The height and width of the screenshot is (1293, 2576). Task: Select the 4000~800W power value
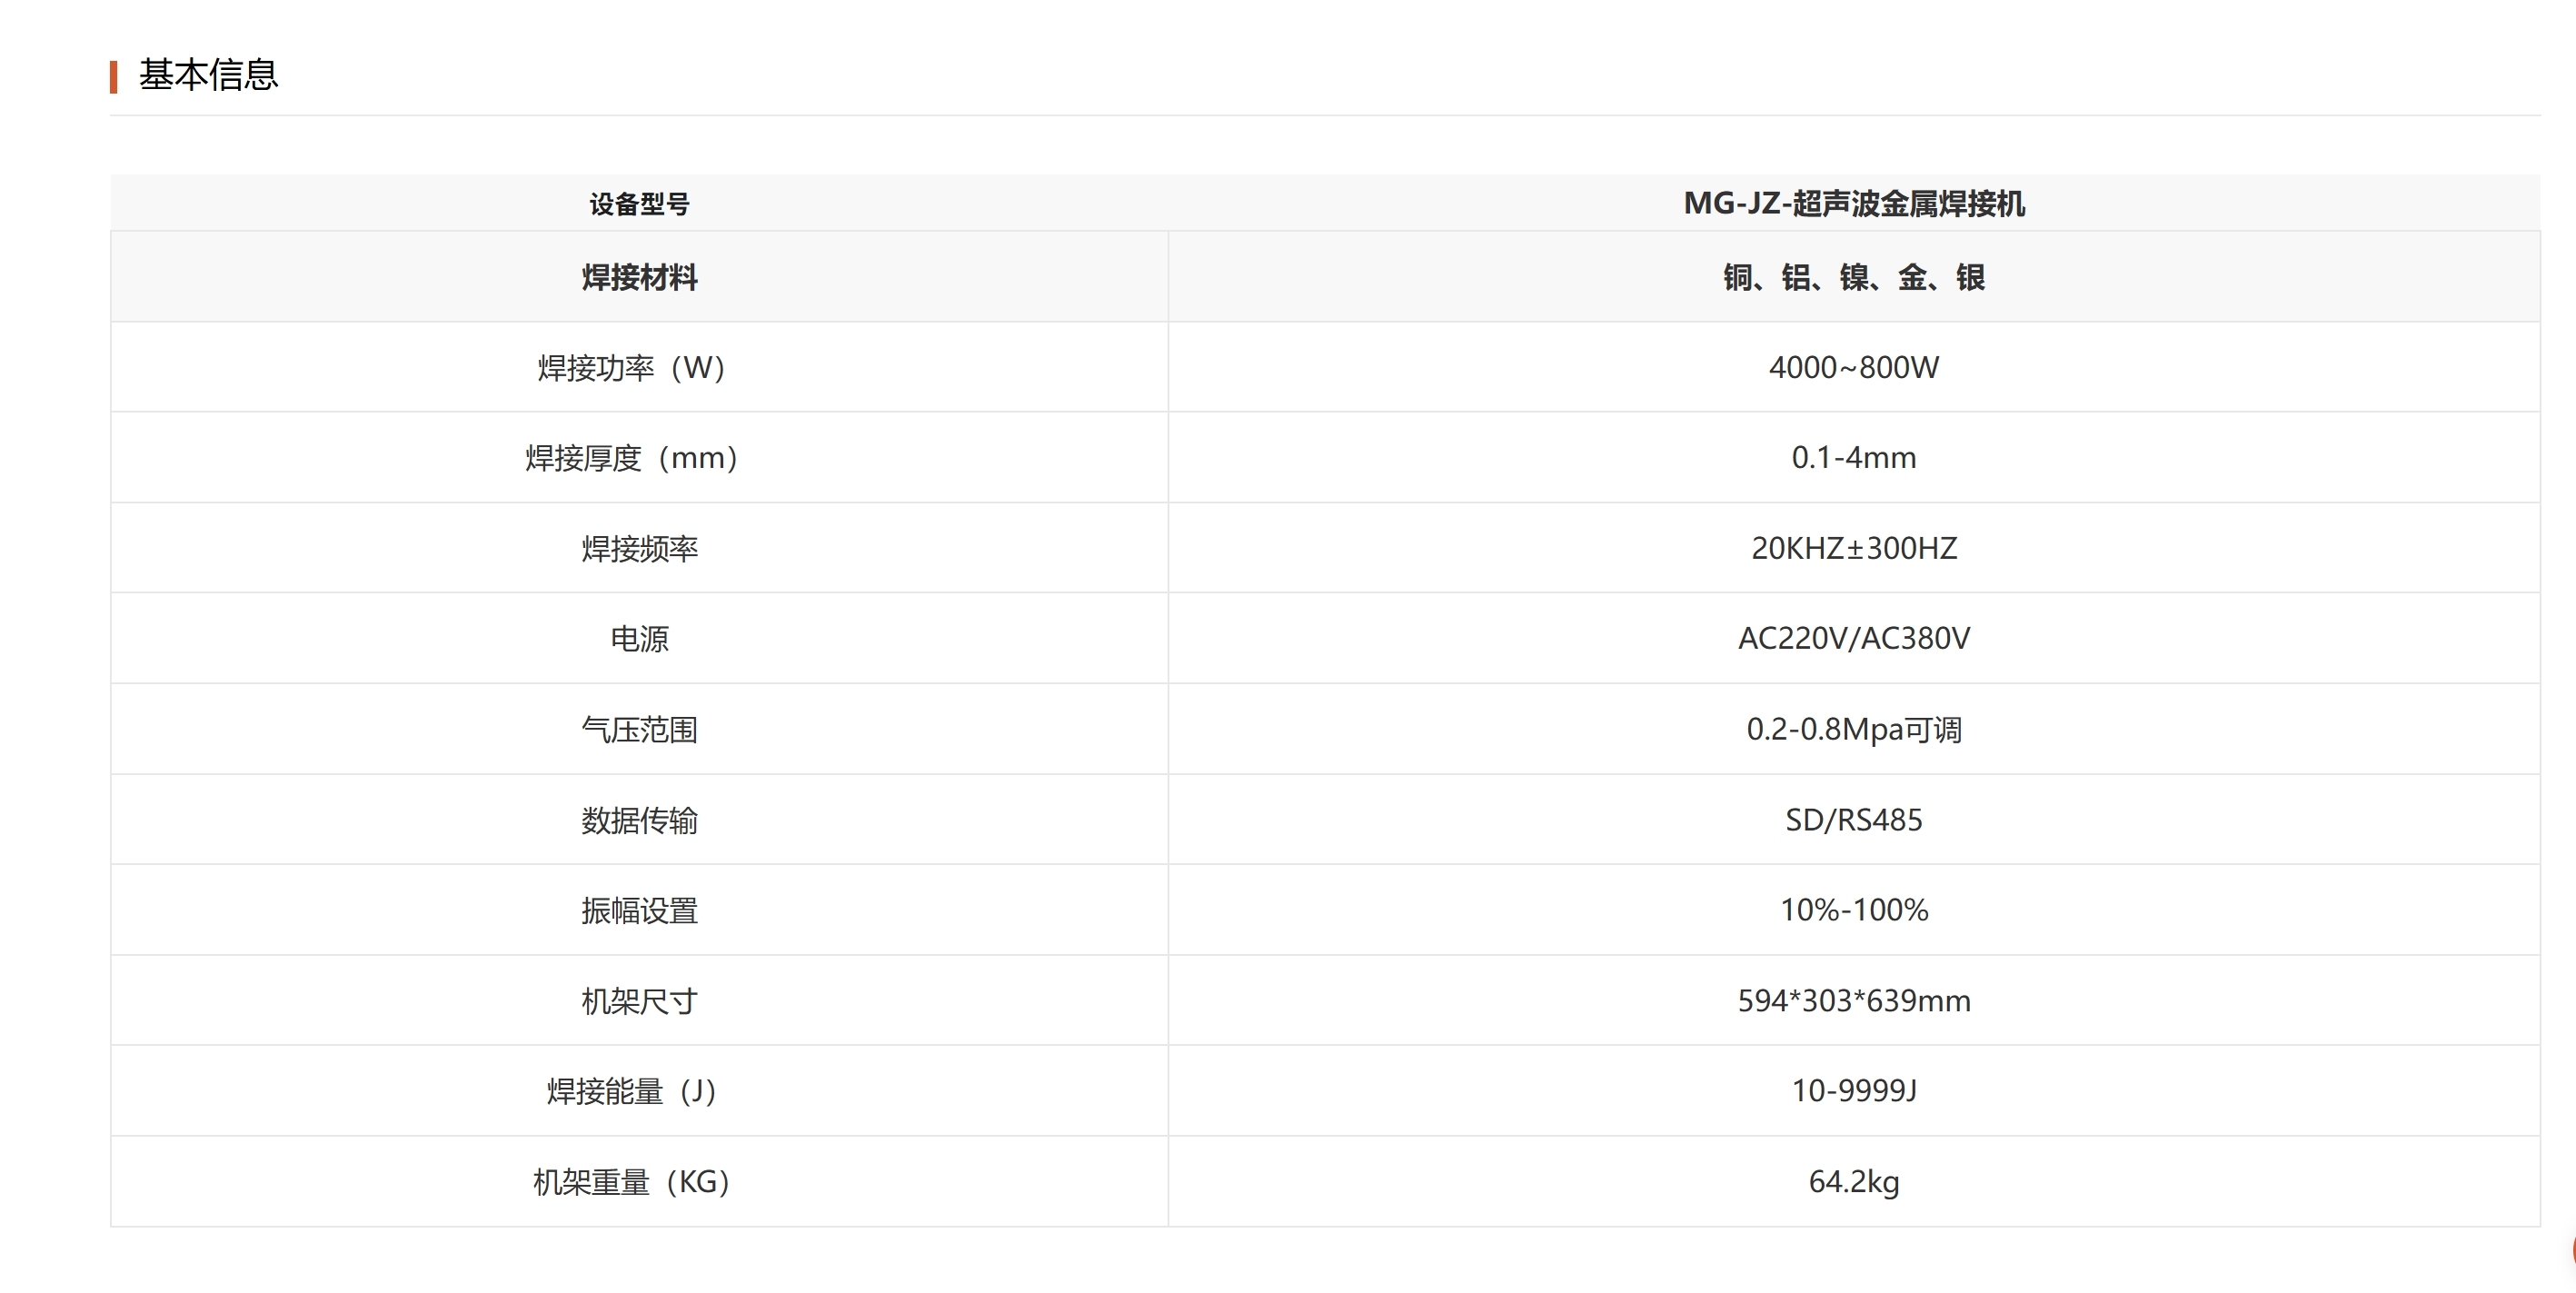coord(1853,368)
